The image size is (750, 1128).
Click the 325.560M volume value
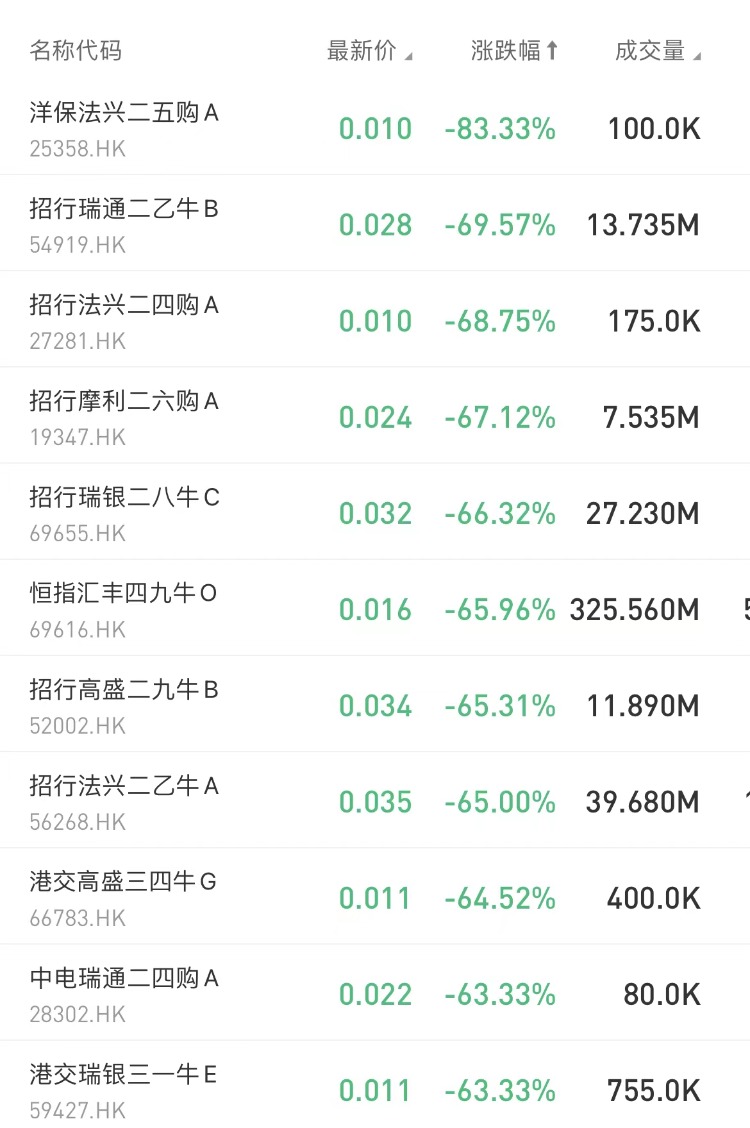tap(634, 610)
